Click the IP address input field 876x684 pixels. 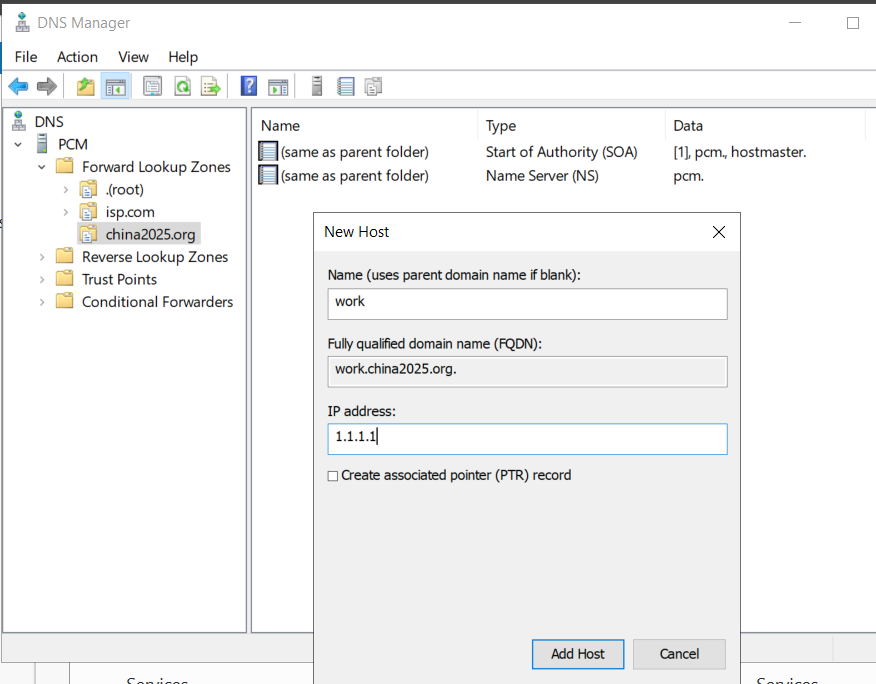tap(527, 439)
